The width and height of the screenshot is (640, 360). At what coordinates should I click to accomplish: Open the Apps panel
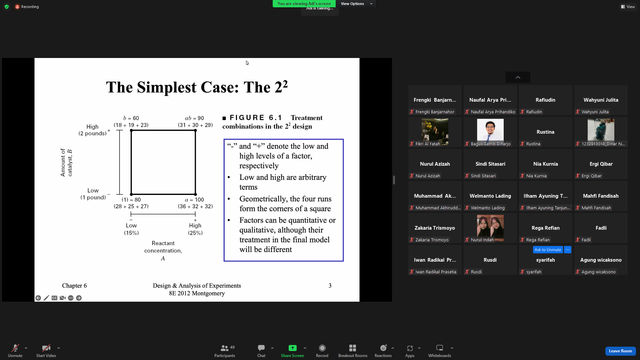click(x=410, y=350)
